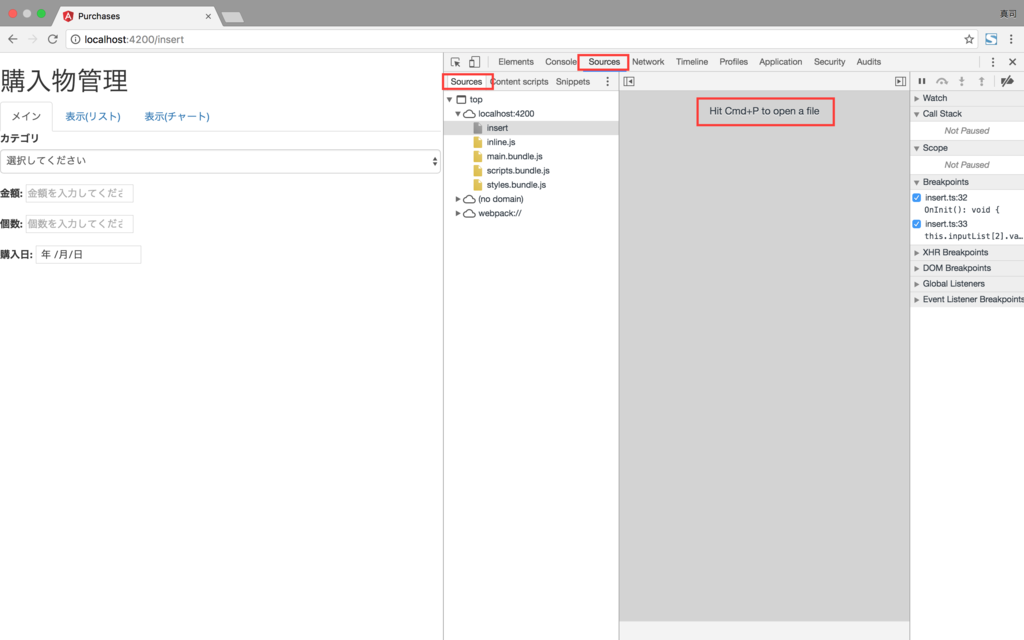
Task: Open the DevTools customize three-dot menu
Action: 993,62
